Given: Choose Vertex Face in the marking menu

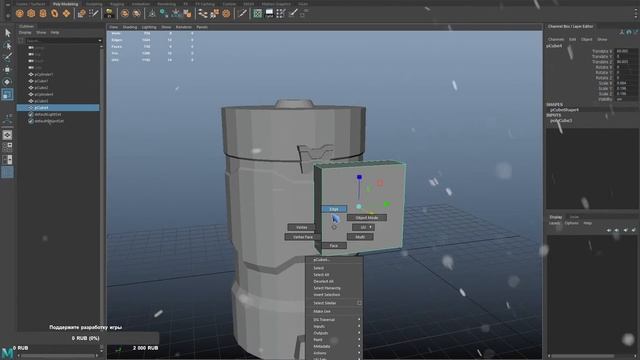Looking at the screenshot, I should pyautogui.click(x=303, y=237).
